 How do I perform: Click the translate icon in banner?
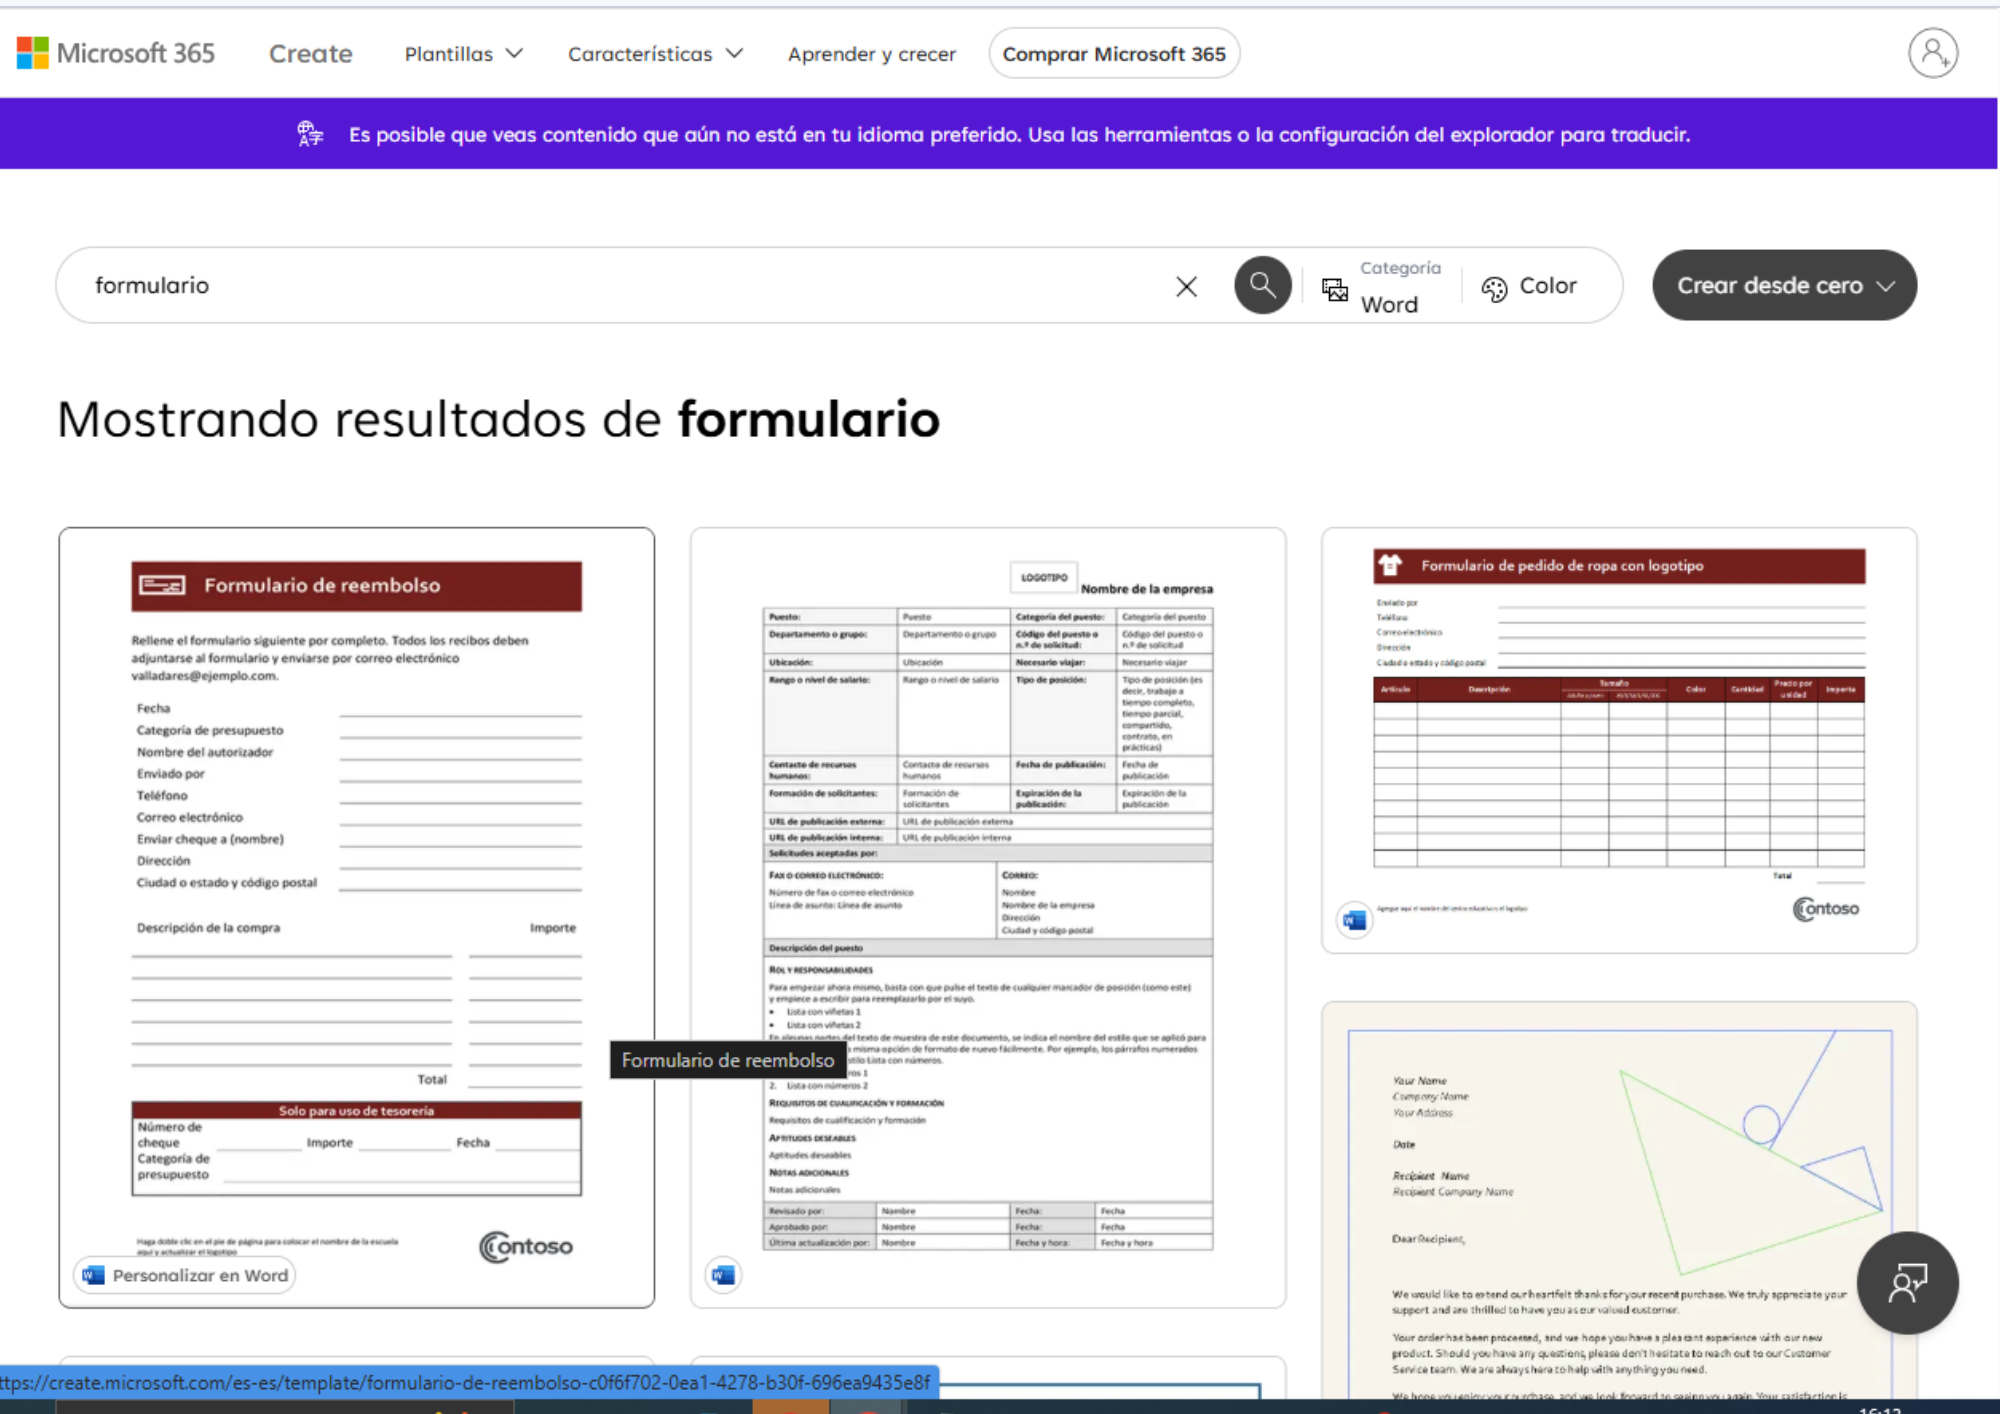pyautogui.click(x=310, y=134)
